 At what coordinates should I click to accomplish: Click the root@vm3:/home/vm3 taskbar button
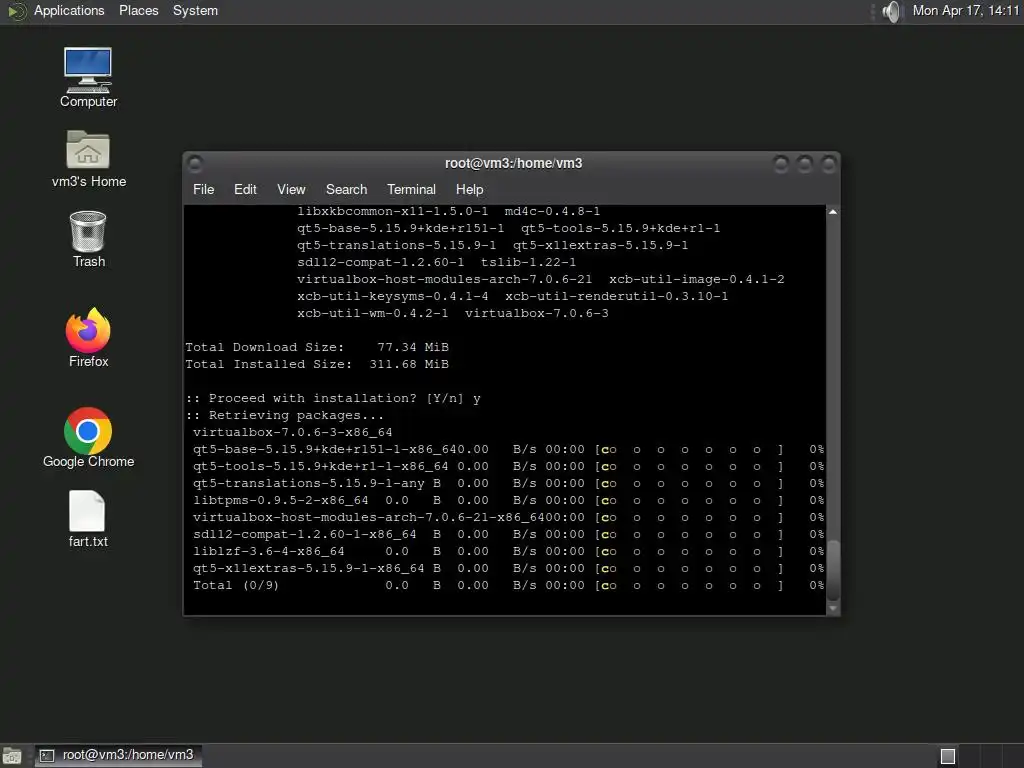(118, 756)
